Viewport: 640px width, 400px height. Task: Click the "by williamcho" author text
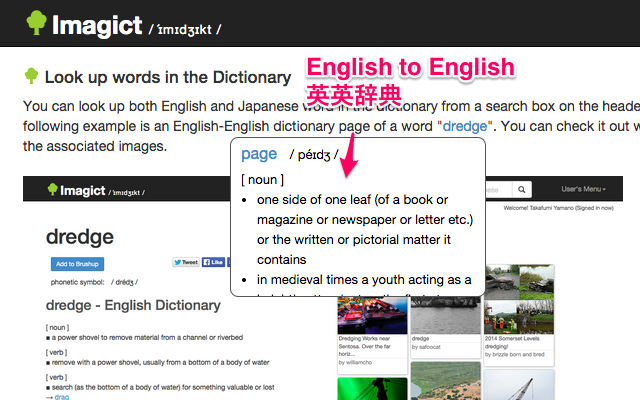pyautogui.click(x=355, y=362)
